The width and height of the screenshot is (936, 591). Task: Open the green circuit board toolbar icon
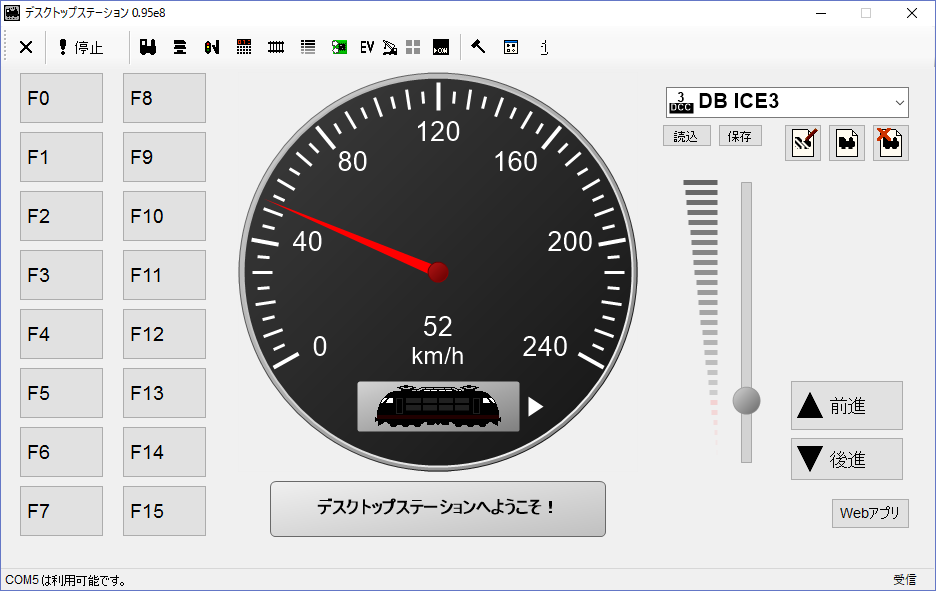[339, 47]
